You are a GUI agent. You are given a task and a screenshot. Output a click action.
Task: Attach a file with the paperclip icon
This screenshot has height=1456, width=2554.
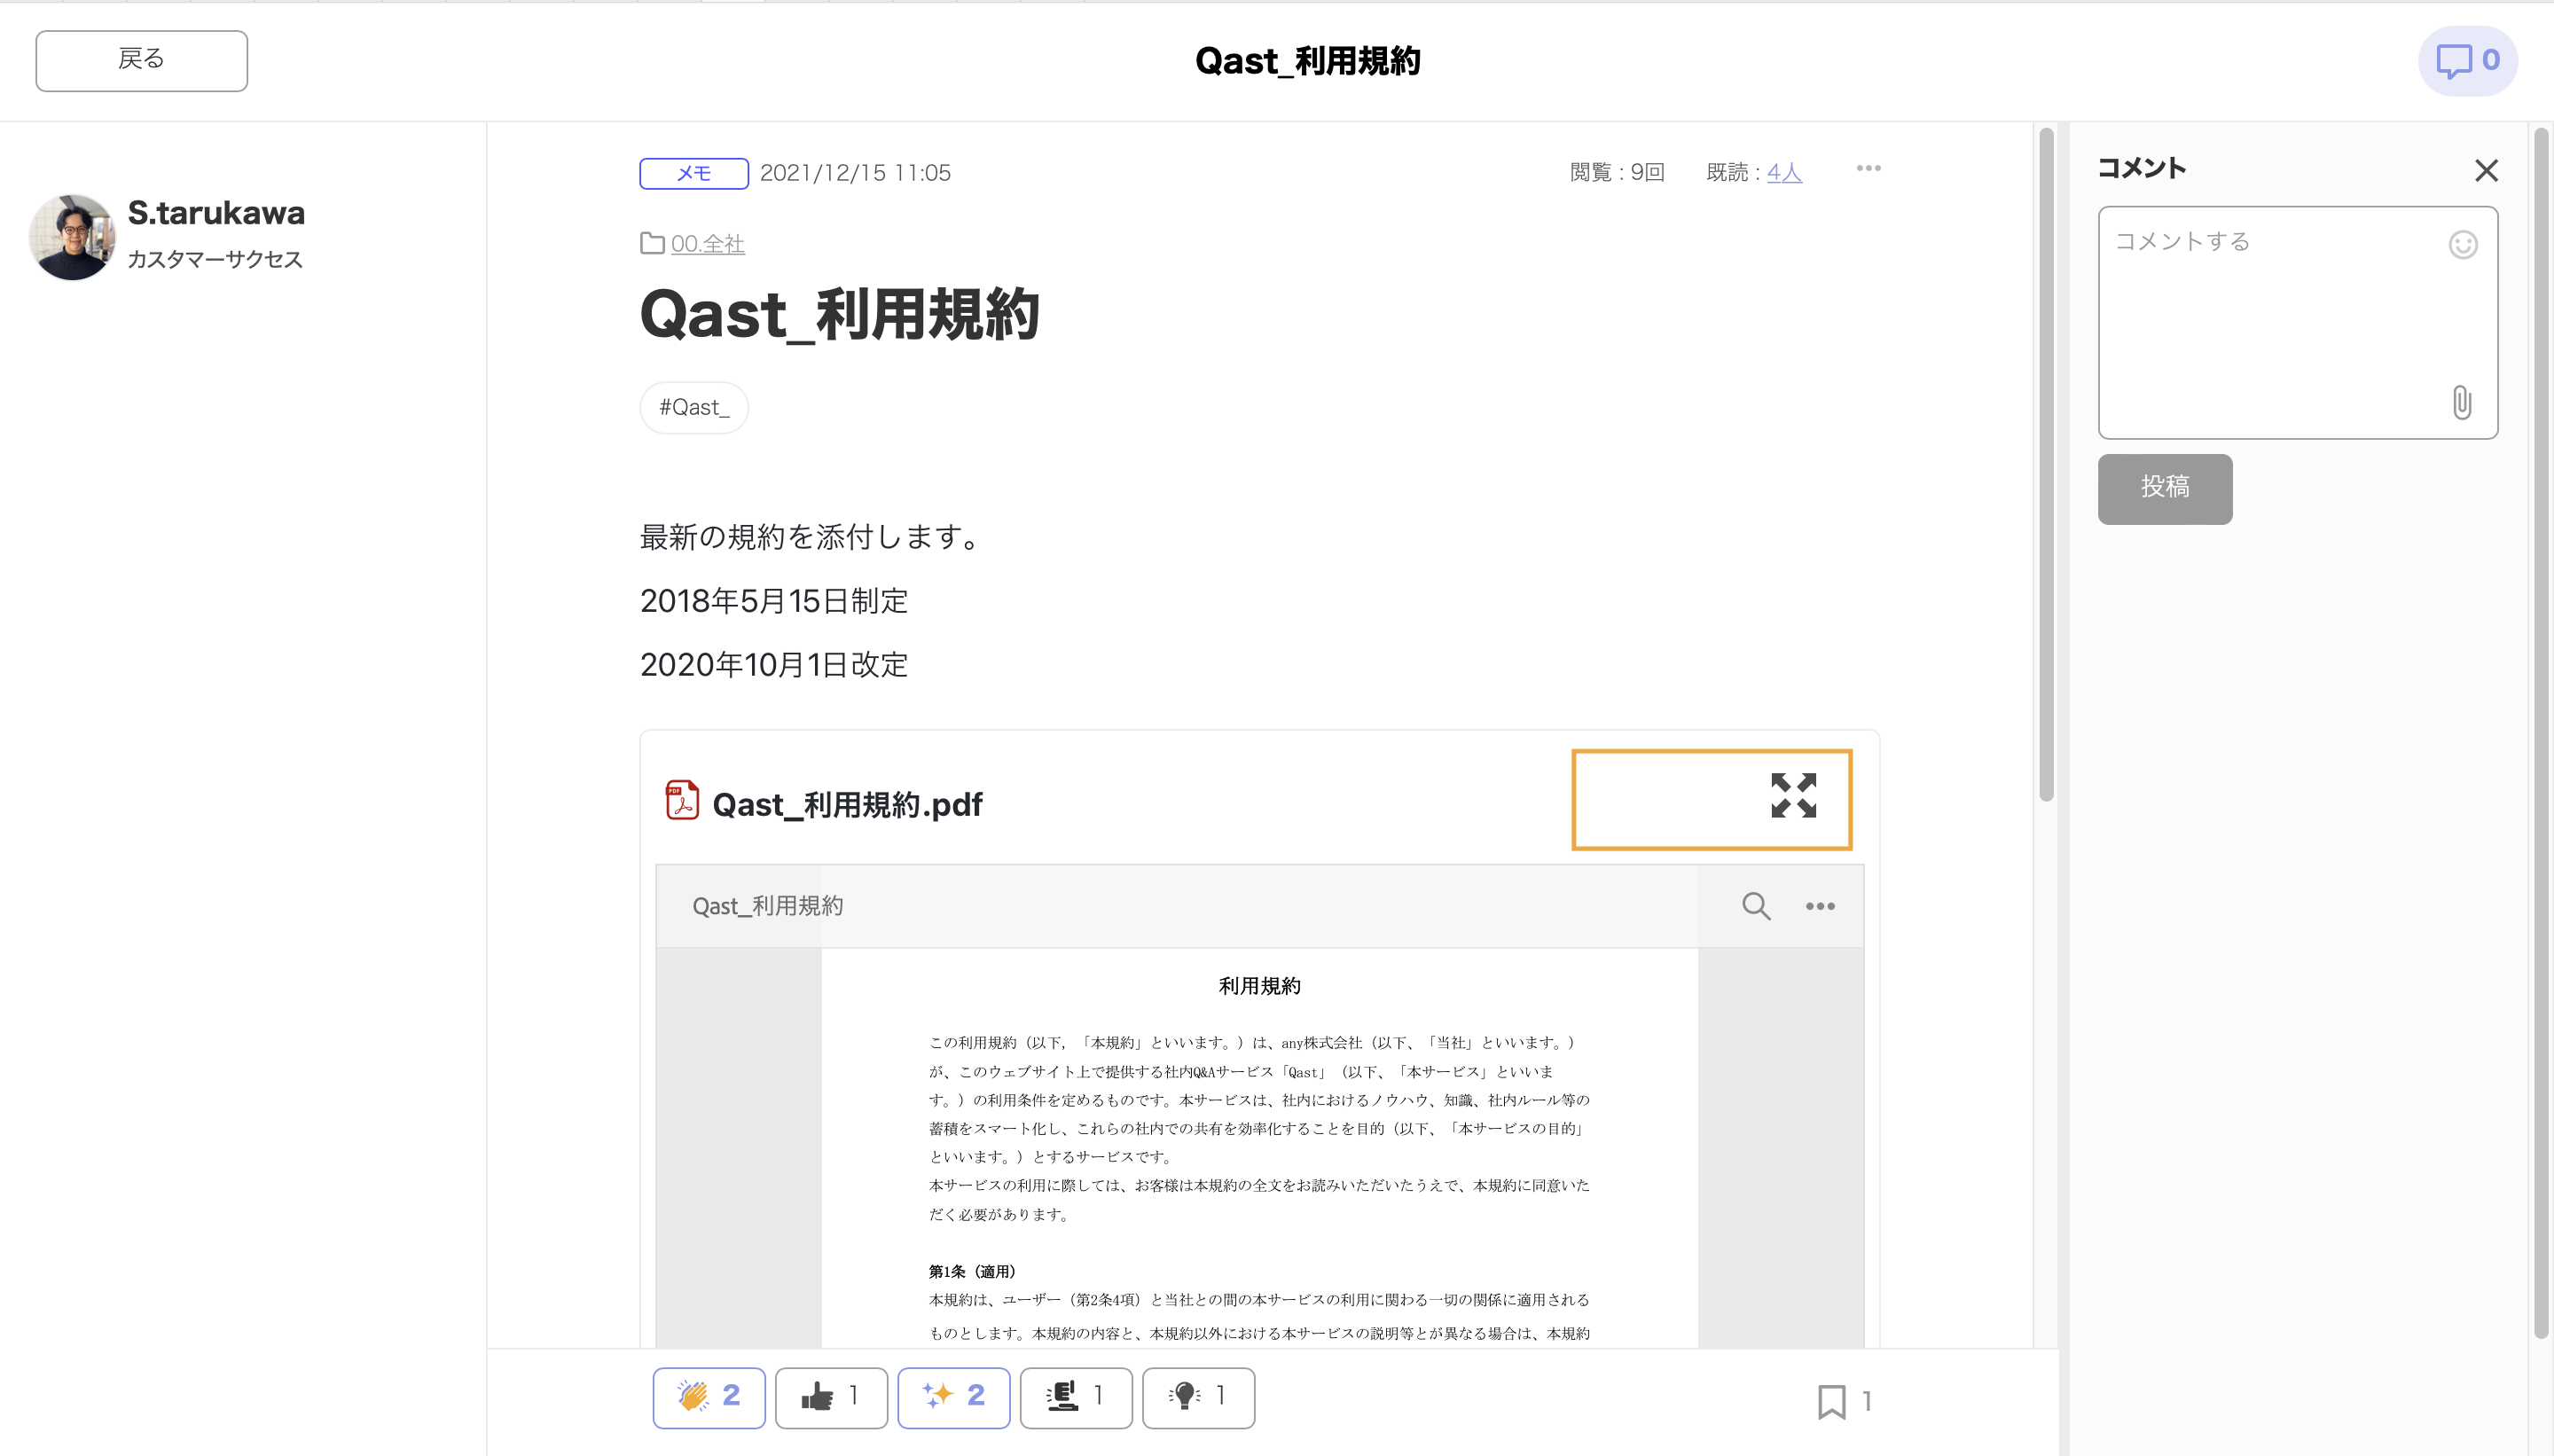(2462, 403)
